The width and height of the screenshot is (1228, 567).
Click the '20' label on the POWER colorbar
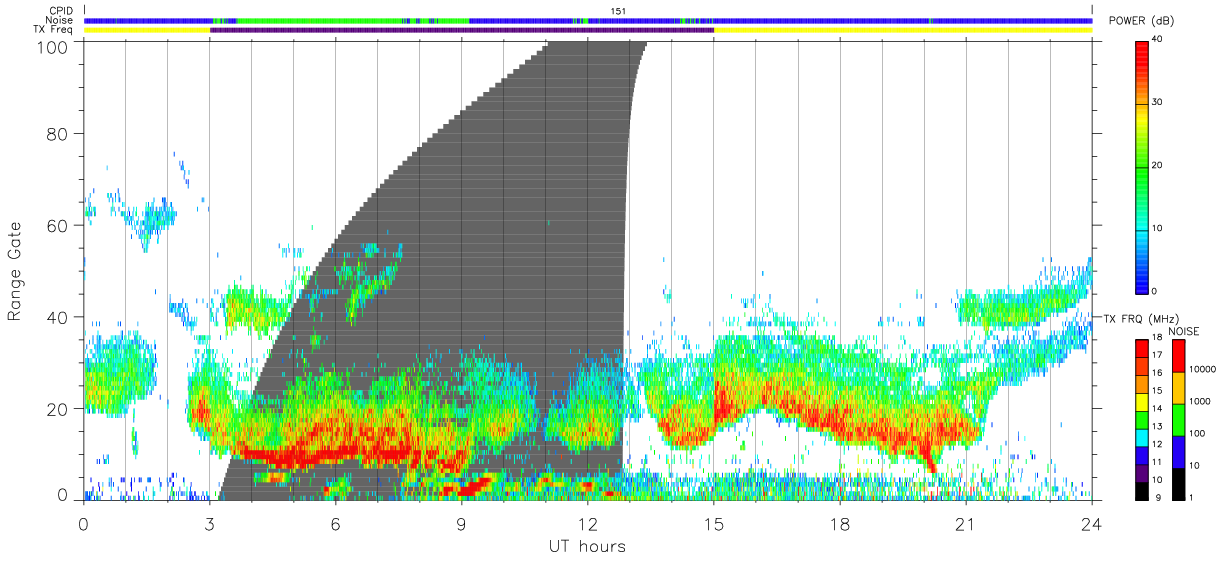[x=1158, y=166]
